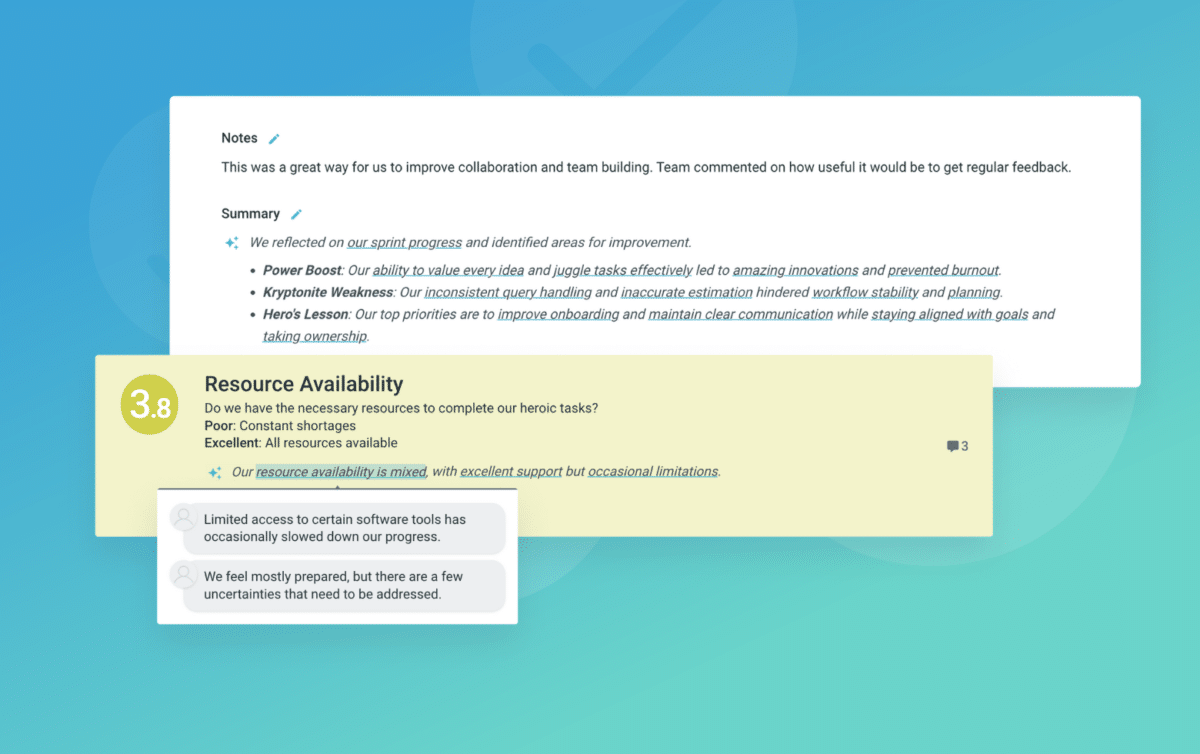Select the 'occasional limitations' link
The image size is (1200, 754).
pyautogui.click(x=652, y=472)
